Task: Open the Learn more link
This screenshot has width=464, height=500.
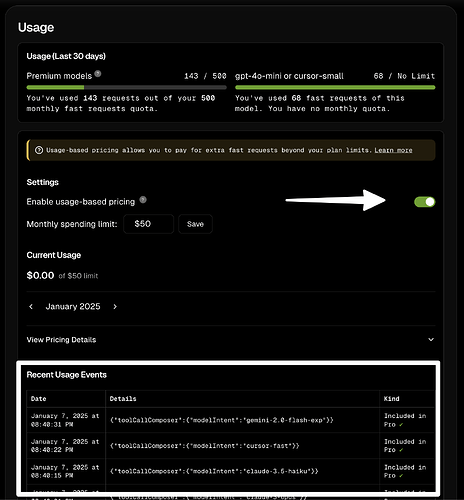Action: click(393, 150)
